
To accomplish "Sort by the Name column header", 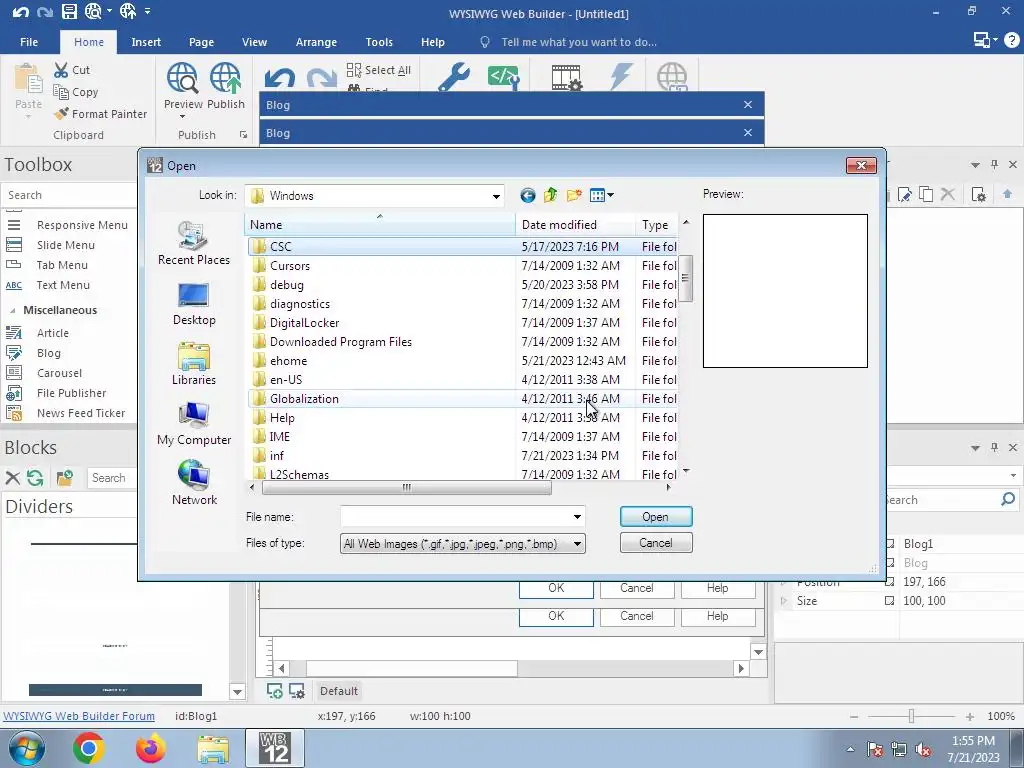I will coord(380,225).
